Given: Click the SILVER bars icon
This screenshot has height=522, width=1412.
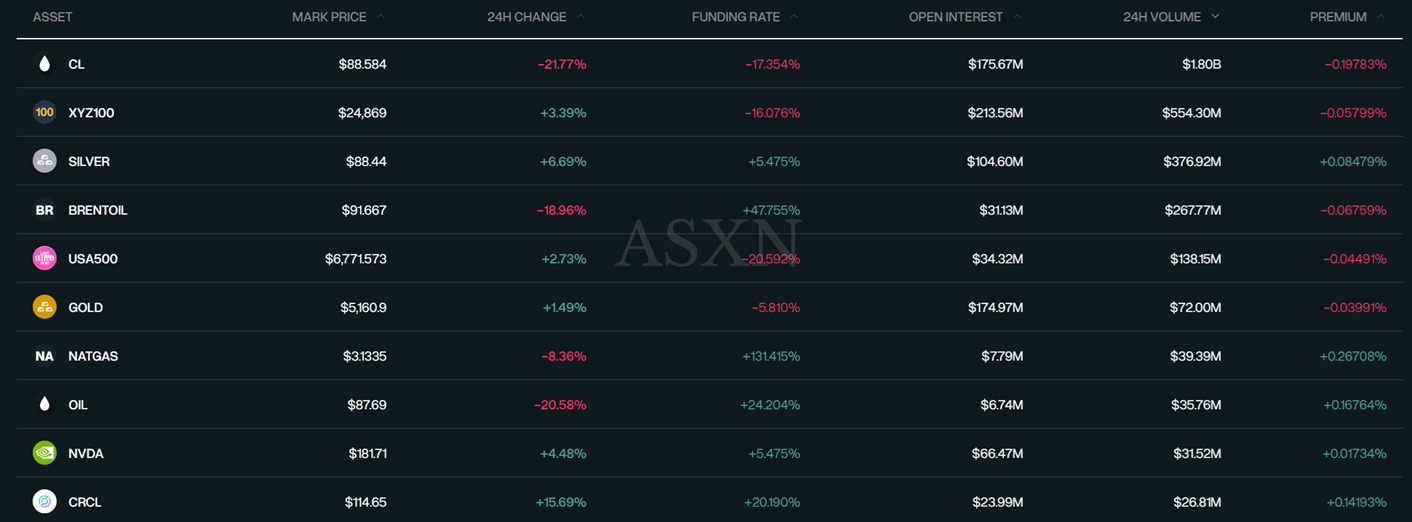Looking at the screenshot, I should [44, 161].
